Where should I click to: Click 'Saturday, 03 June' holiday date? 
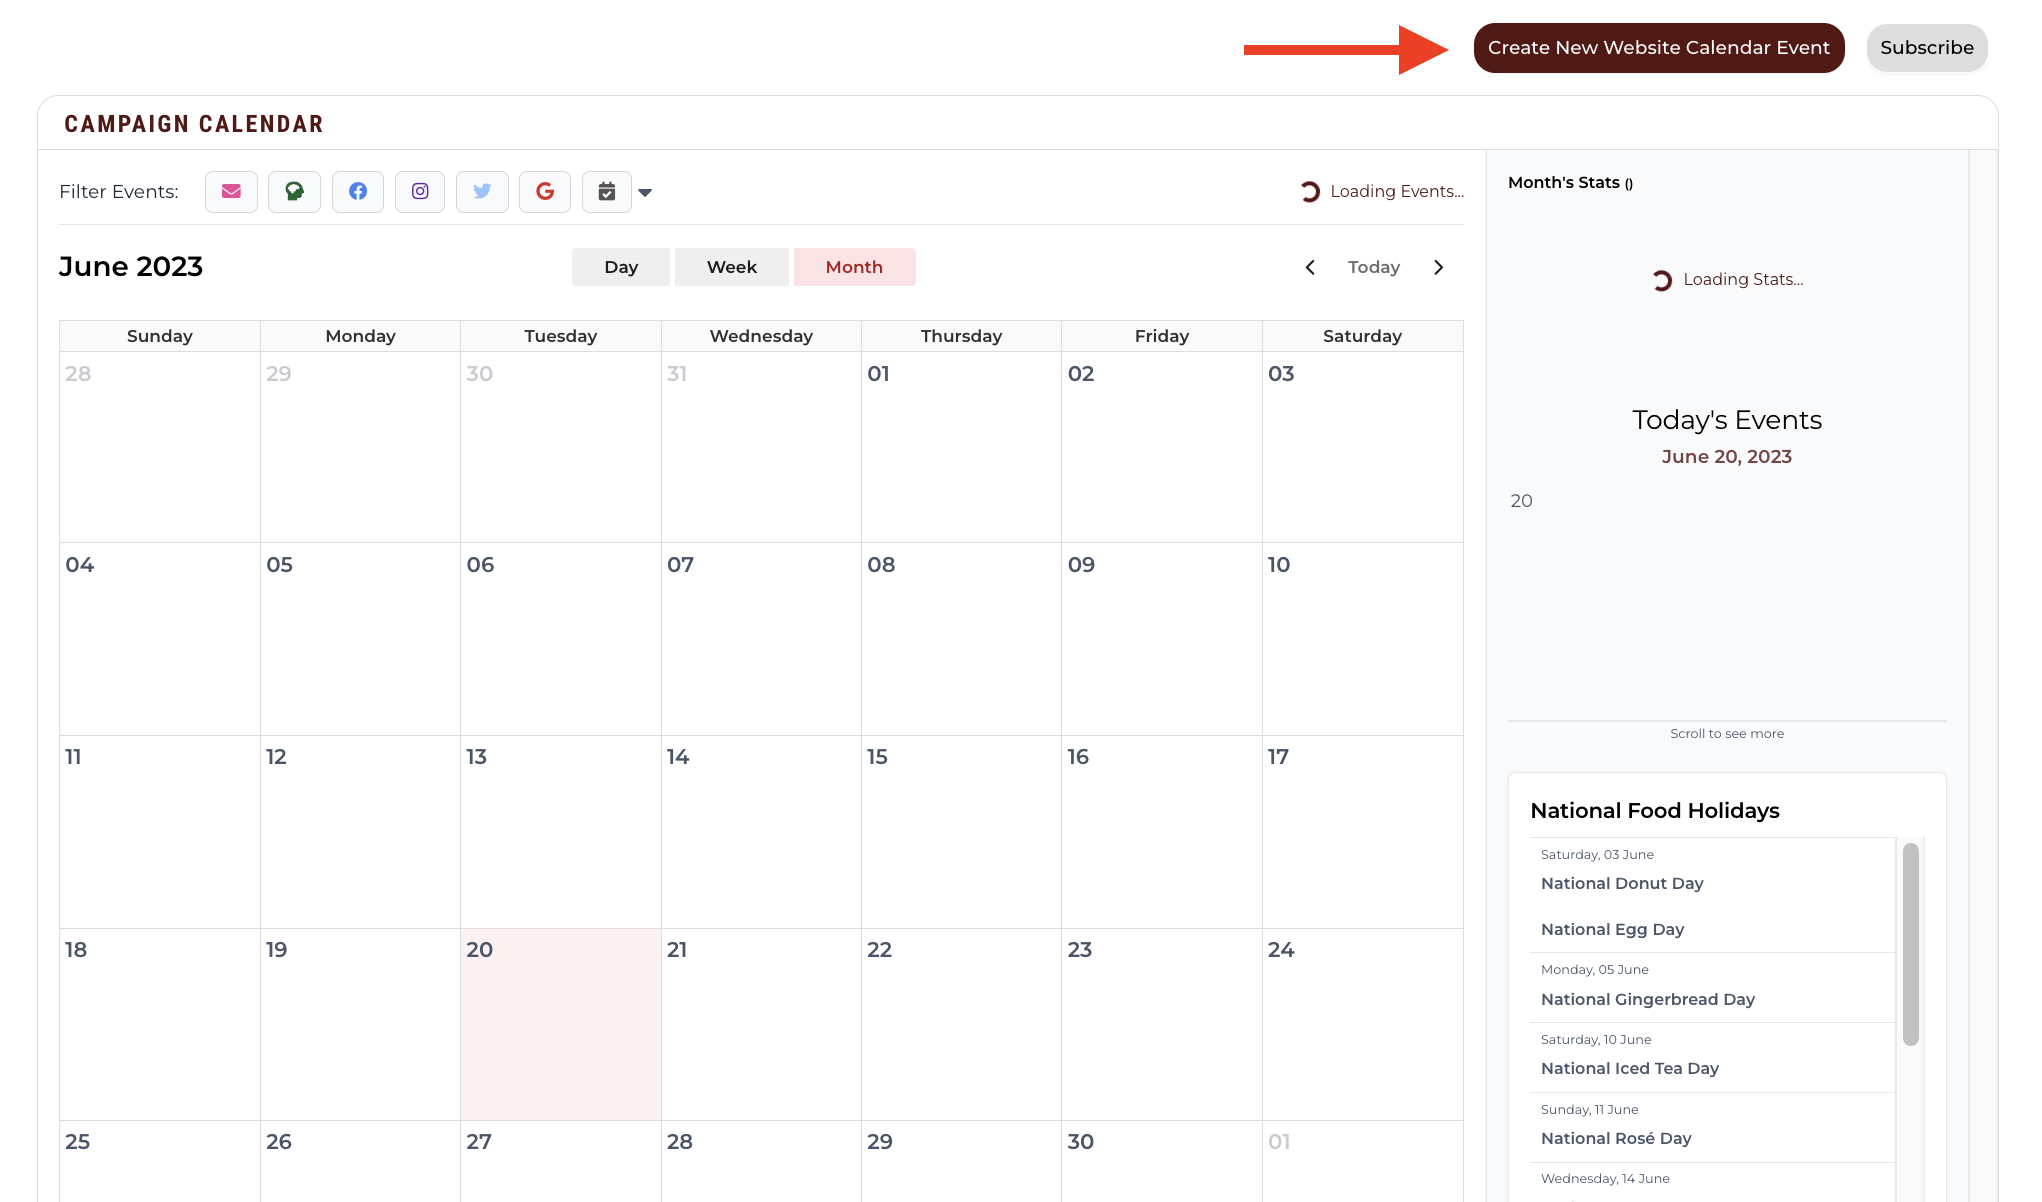(x=1597, y=855)
